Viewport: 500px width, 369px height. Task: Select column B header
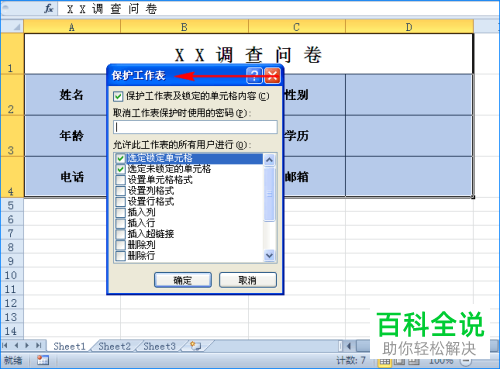(x=184, y=27)
